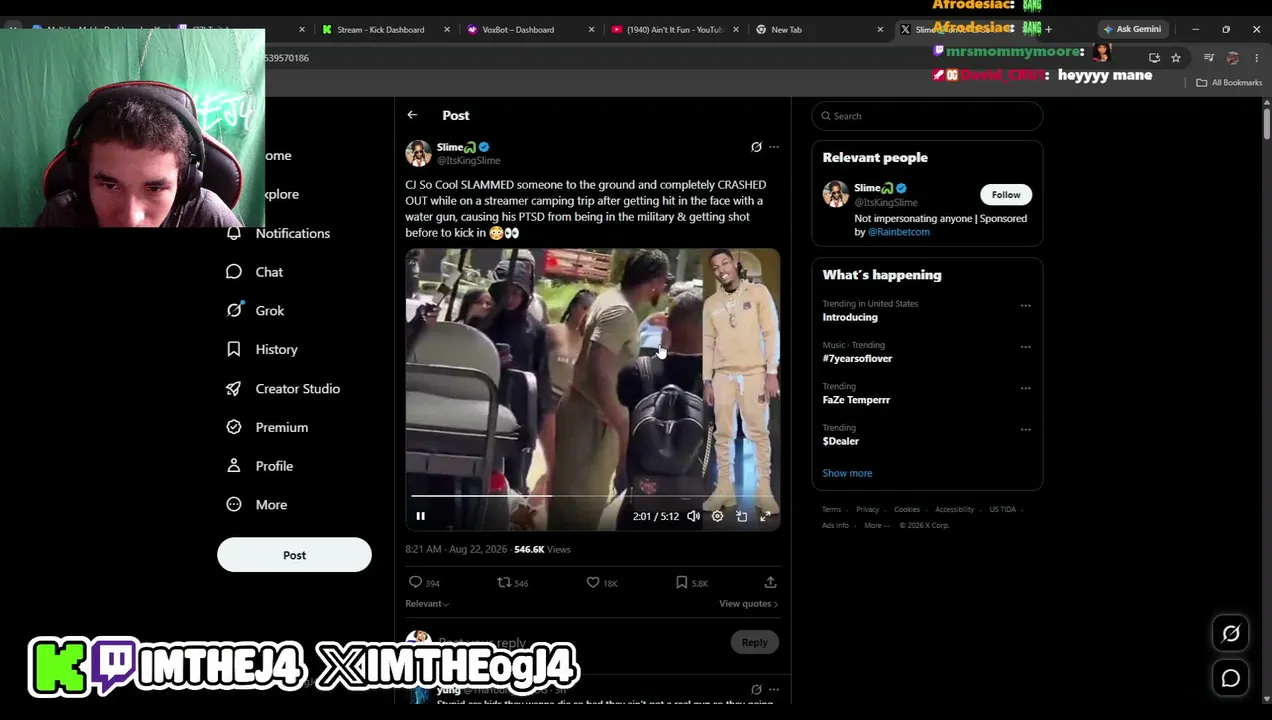Open Chat in the sidebar
This screenshot has width=1272, height=720.
(x=255, y=272)
